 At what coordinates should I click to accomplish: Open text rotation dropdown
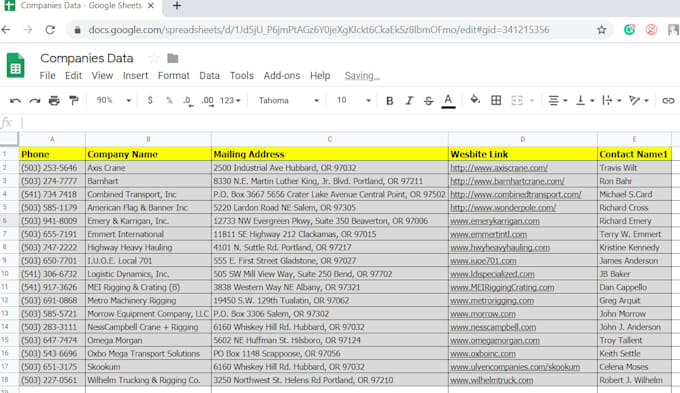[x=639, y=101]
